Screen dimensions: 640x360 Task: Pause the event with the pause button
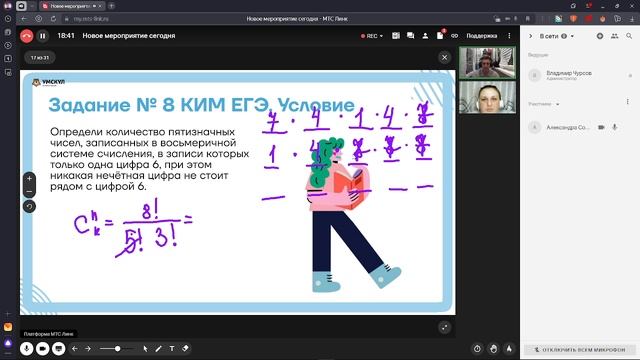coord(42,36)
